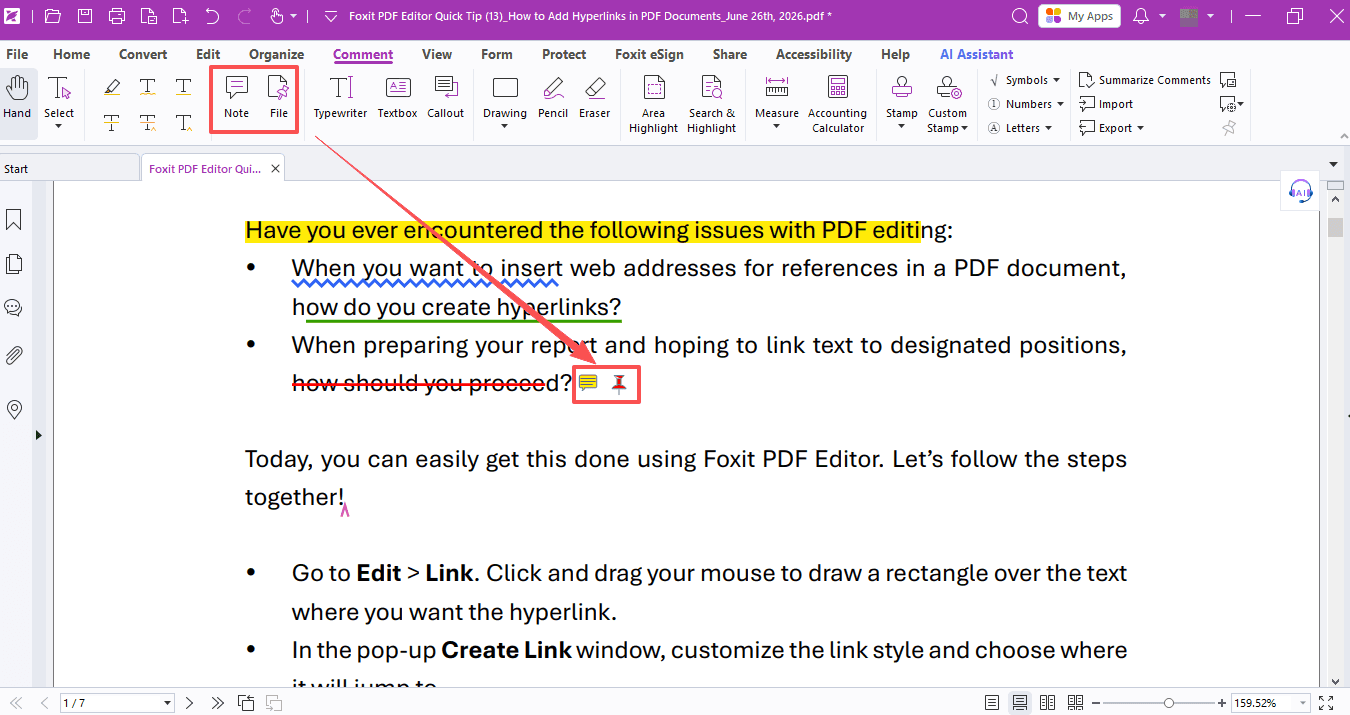Switch to continuous page view mode
This screenshot has height=715, width=1350.
coord(1019,703)
